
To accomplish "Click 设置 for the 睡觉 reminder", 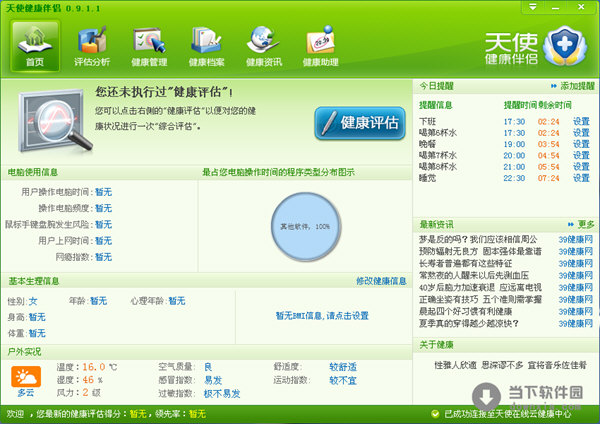I will pyautogui.click(x=581, y=178).
